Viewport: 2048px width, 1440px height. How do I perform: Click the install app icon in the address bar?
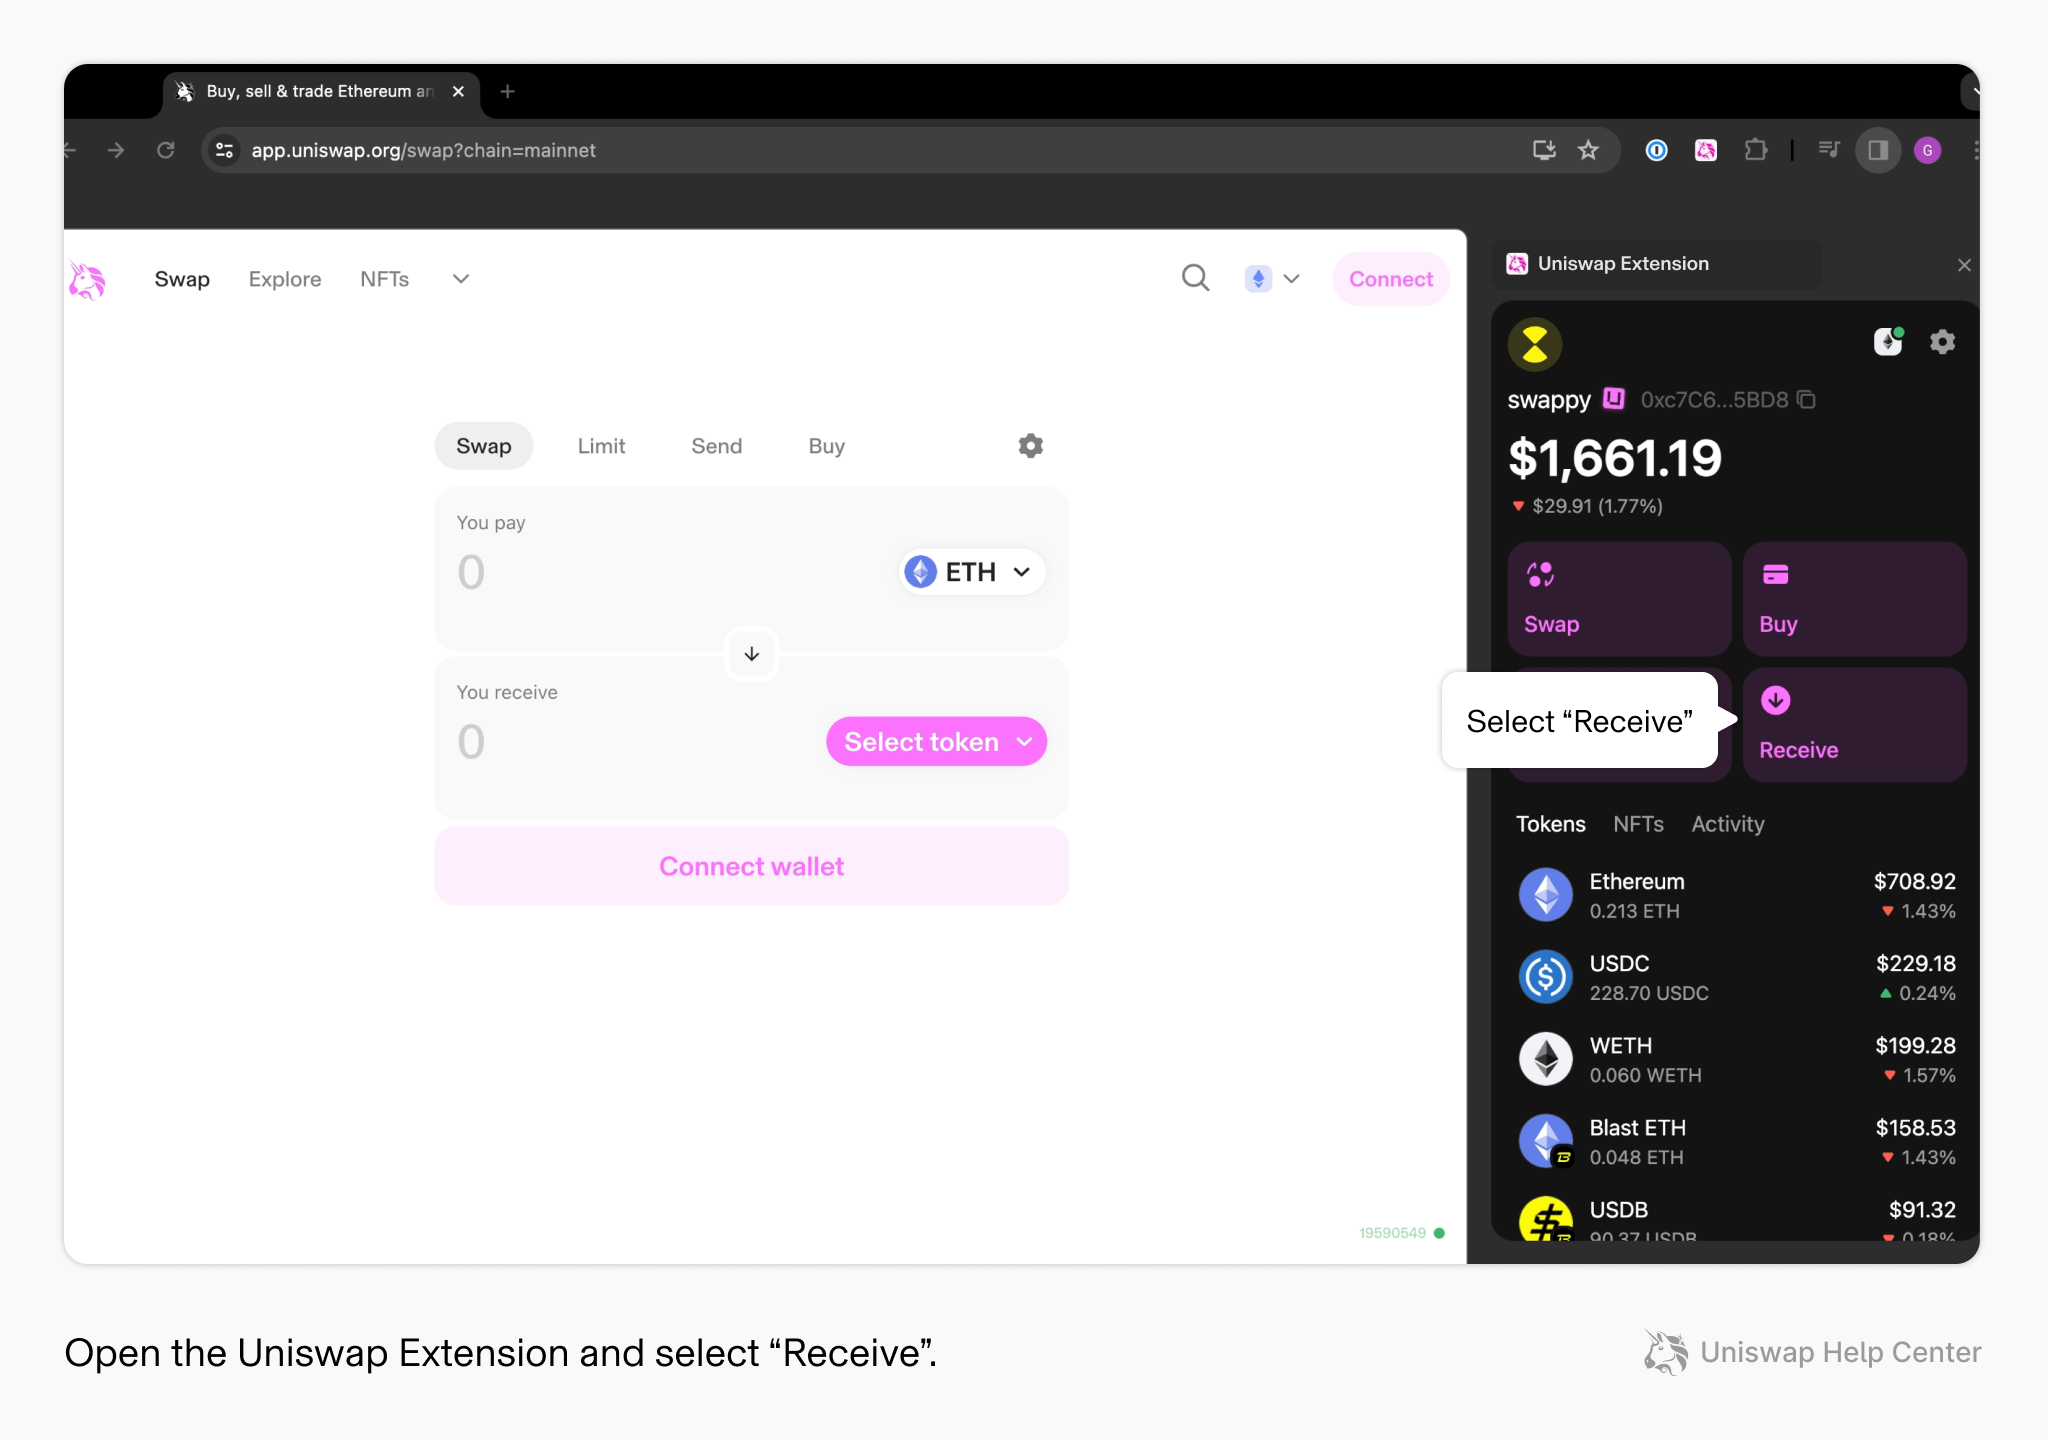click(1544, 150)
